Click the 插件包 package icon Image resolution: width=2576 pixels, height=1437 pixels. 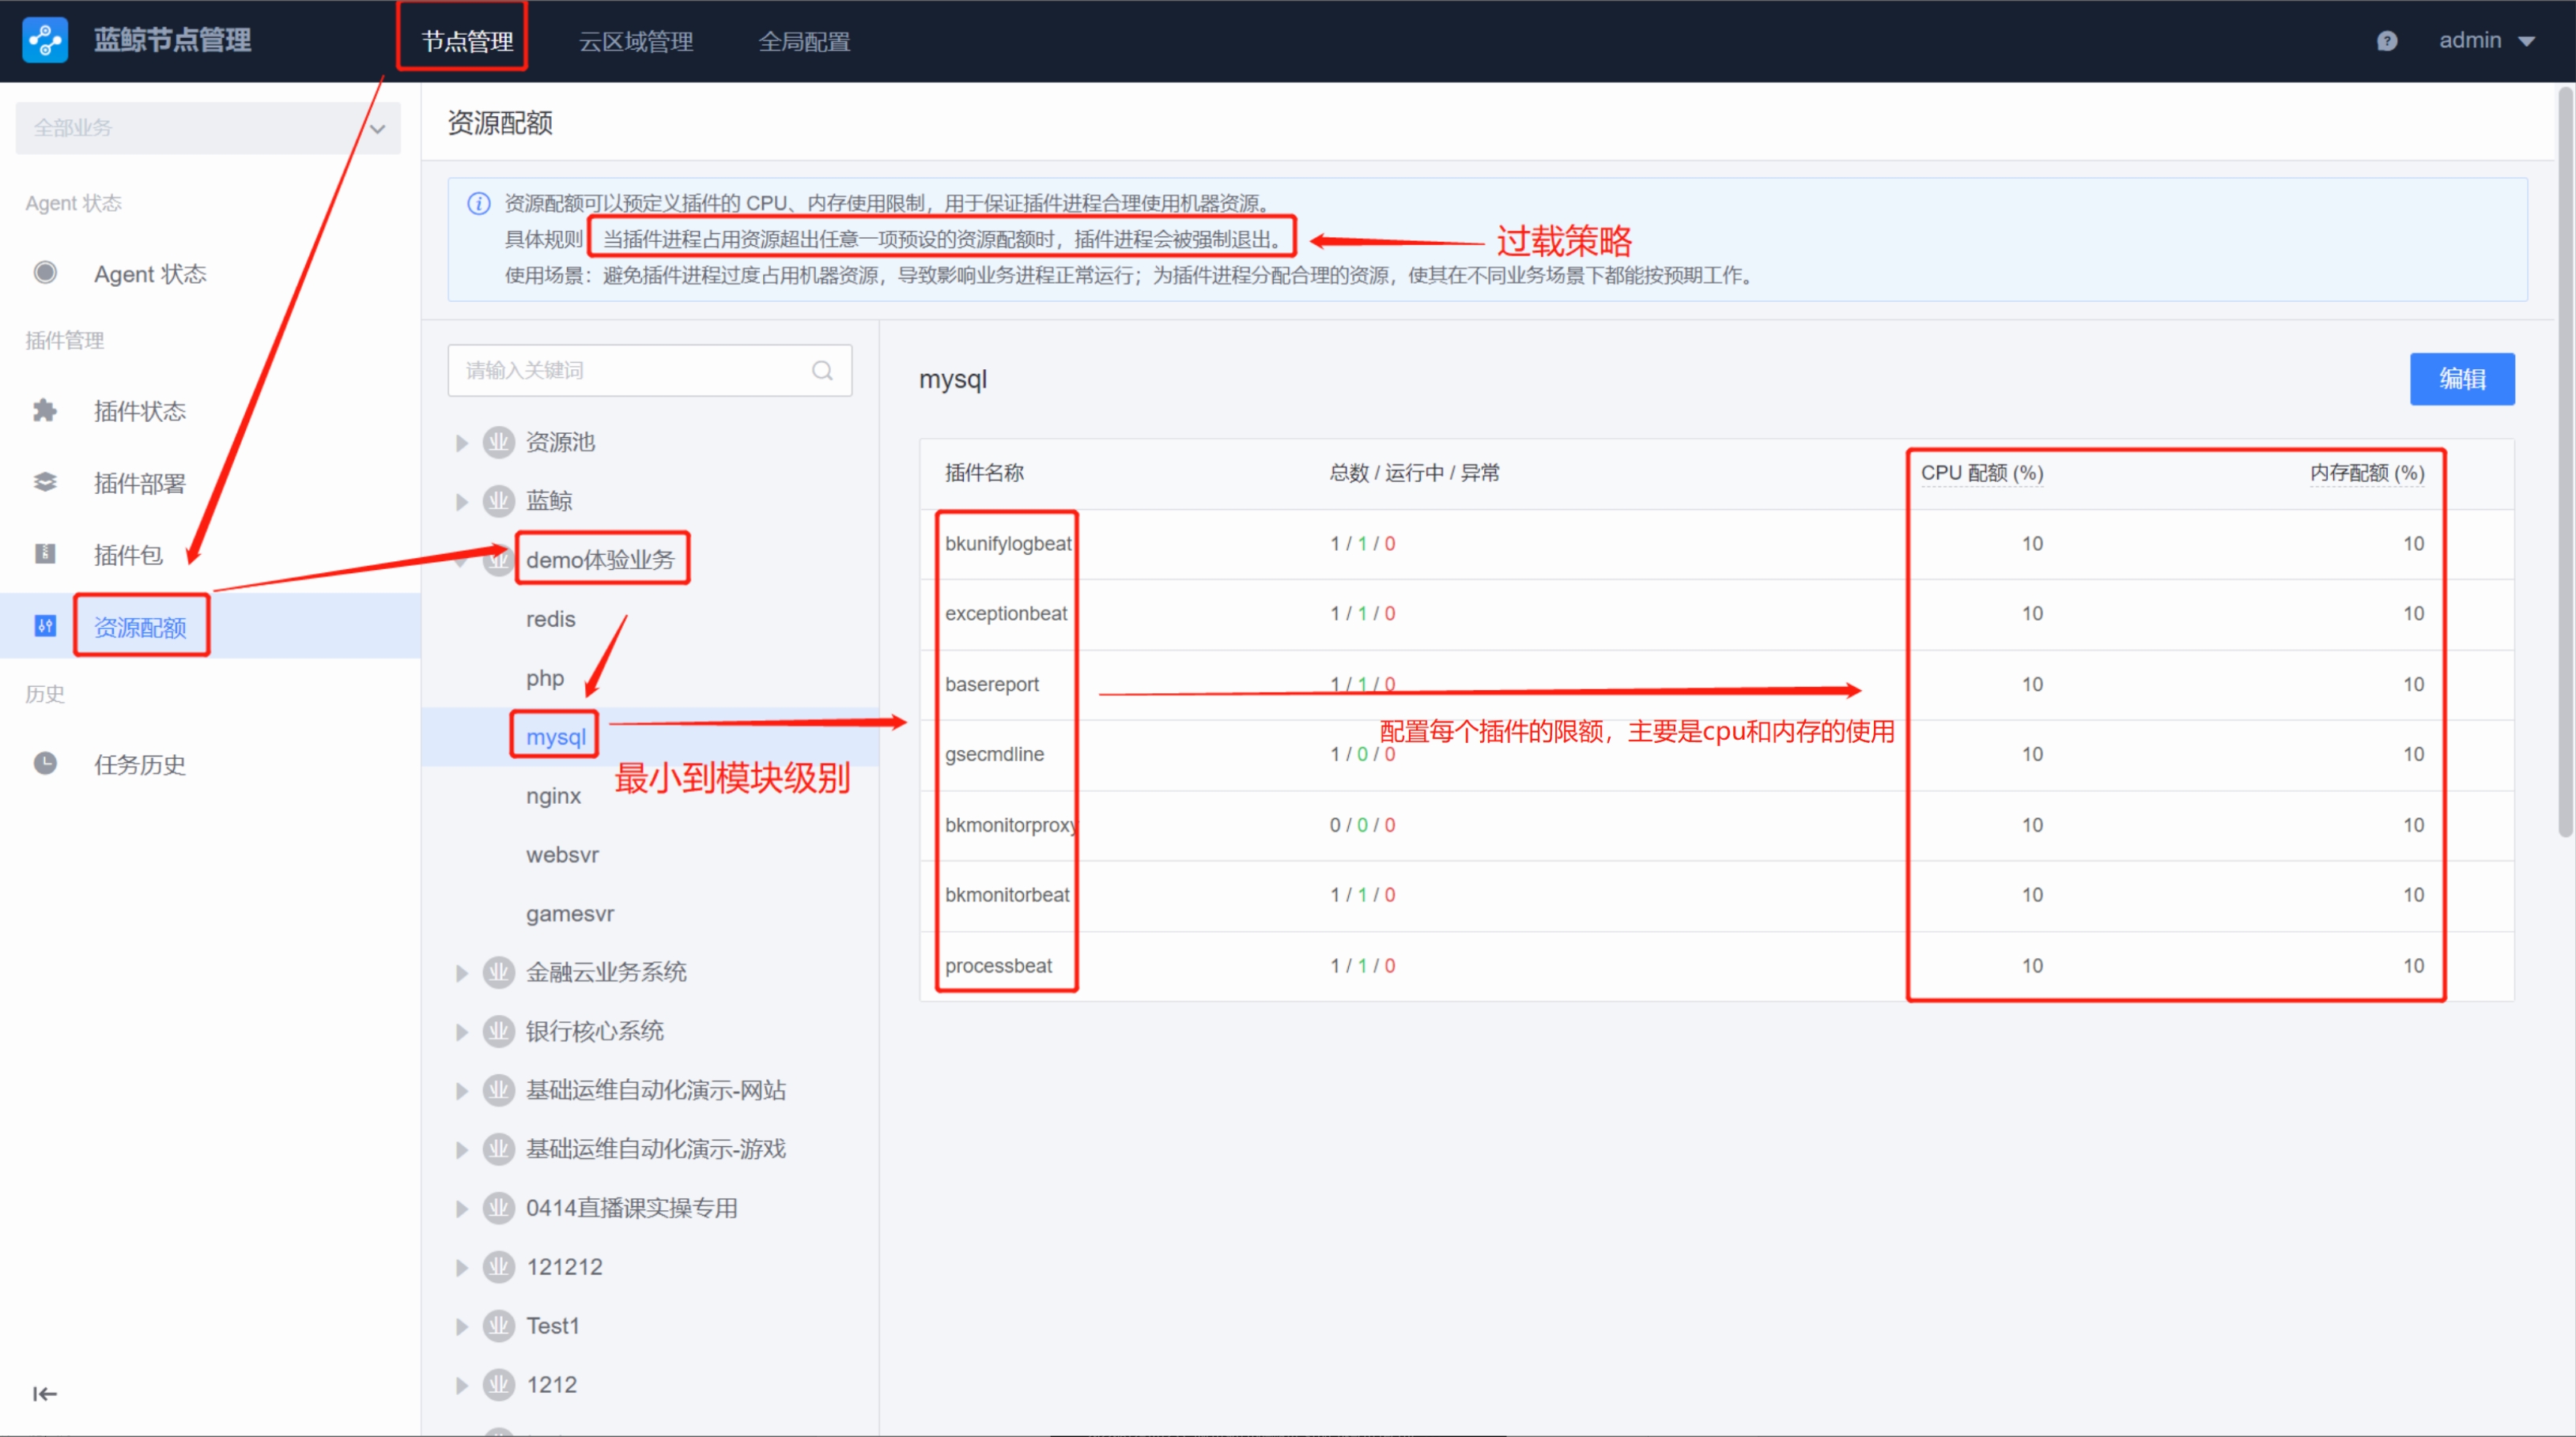click(x=45, y=554)
